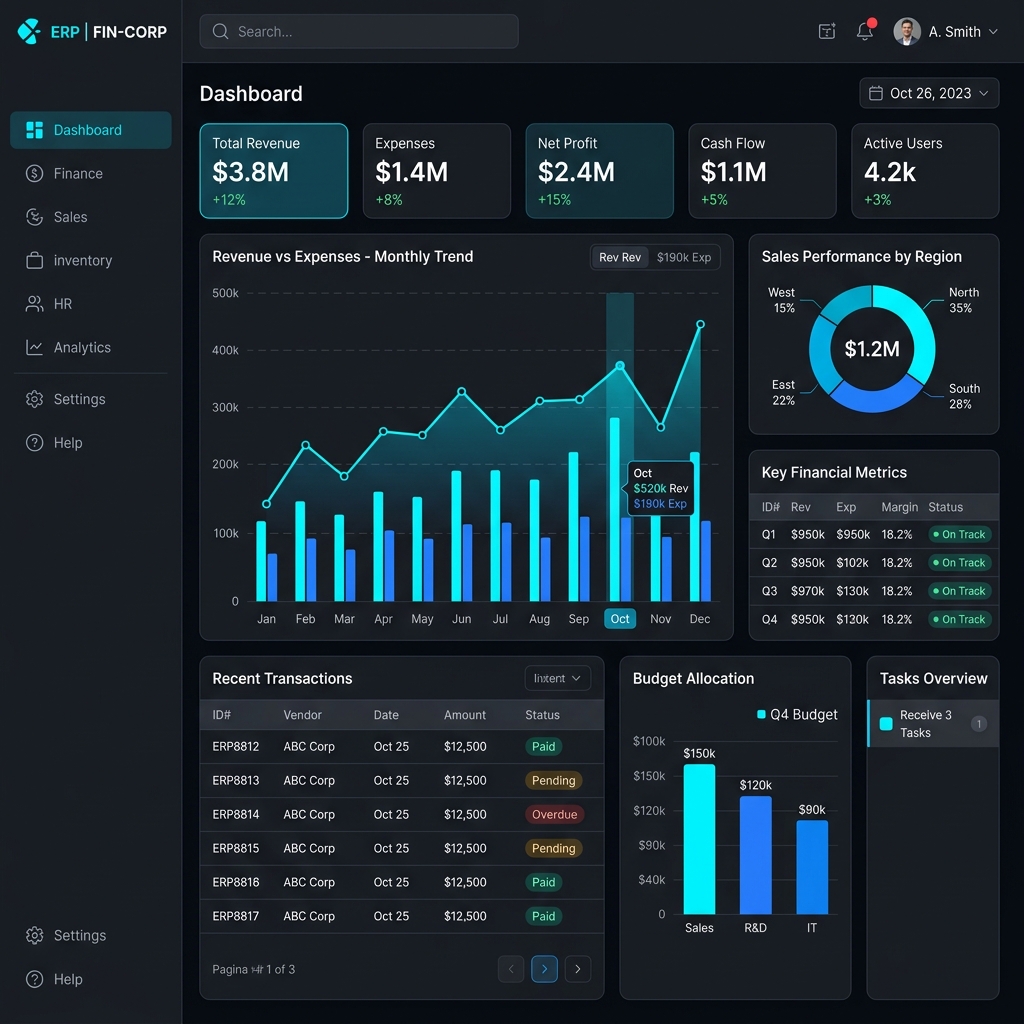Toggle the Q4 Budget legend swatch

point(761,714)
